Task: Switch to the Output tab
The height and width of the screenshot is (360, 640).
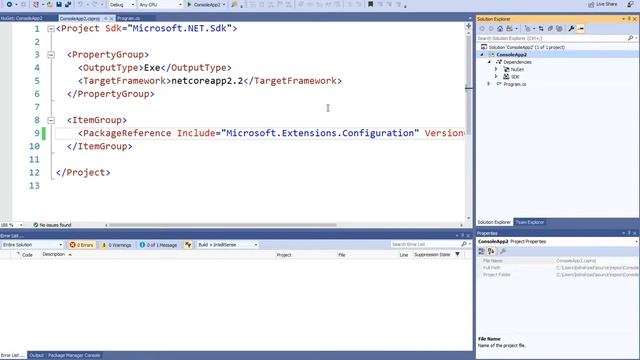Action: [36, 356]
